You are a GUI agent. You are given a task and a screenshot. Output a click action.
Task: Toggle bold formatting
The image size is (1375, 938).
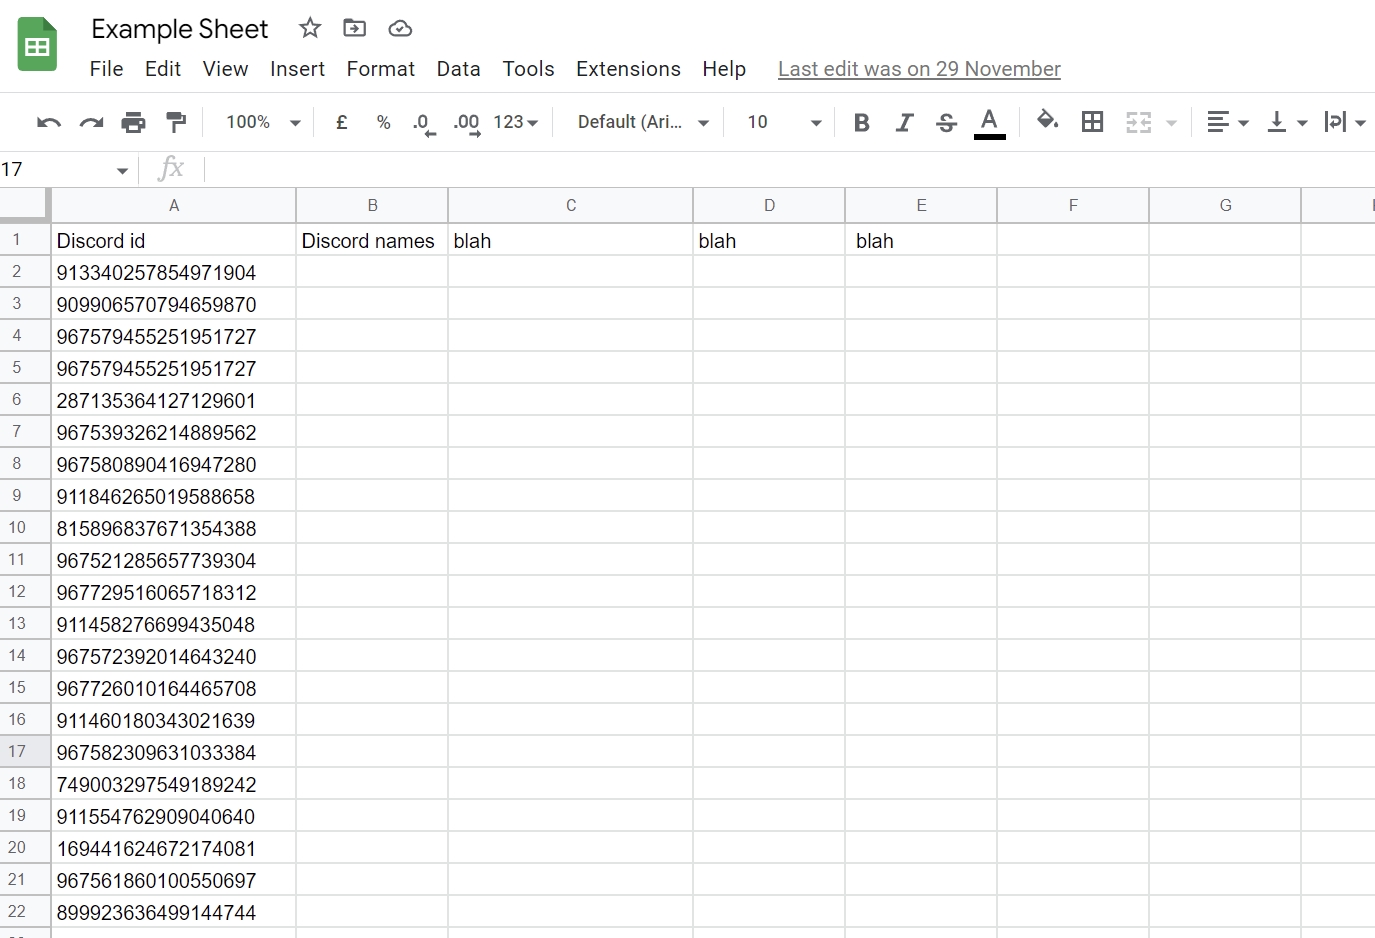(x=861, y=122)
